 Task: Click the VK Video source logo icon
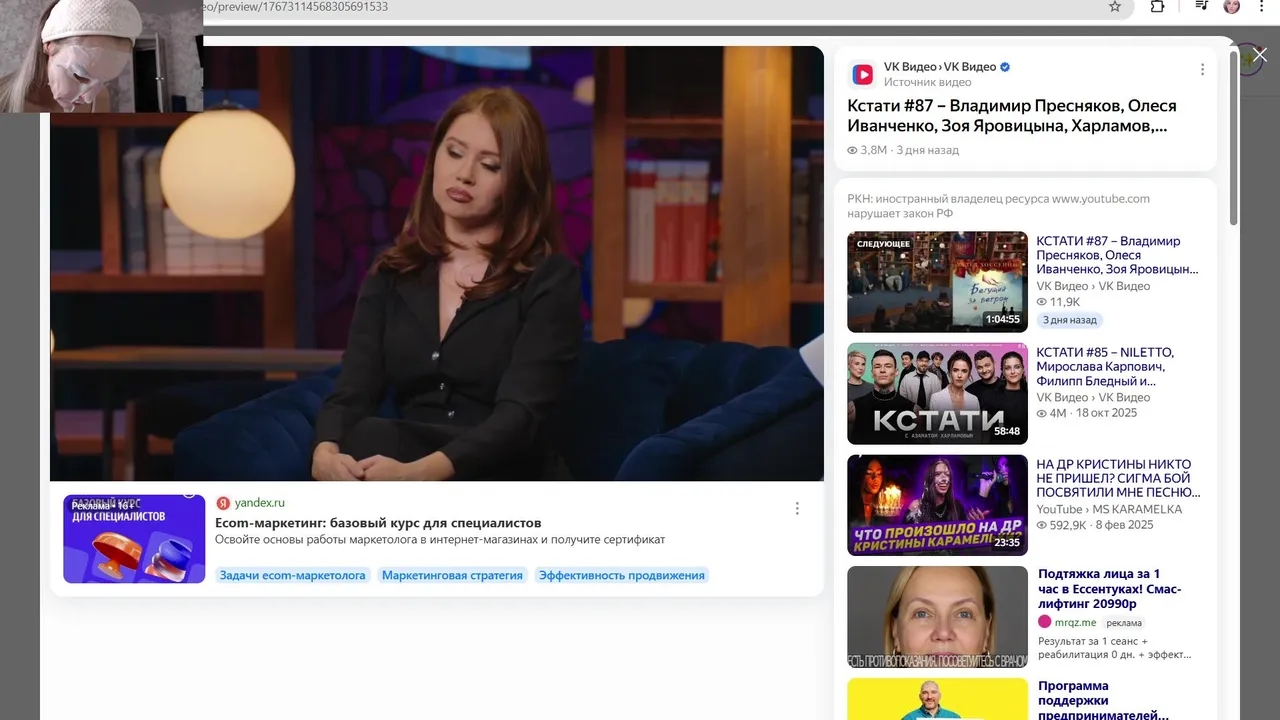tap(862, 74)
